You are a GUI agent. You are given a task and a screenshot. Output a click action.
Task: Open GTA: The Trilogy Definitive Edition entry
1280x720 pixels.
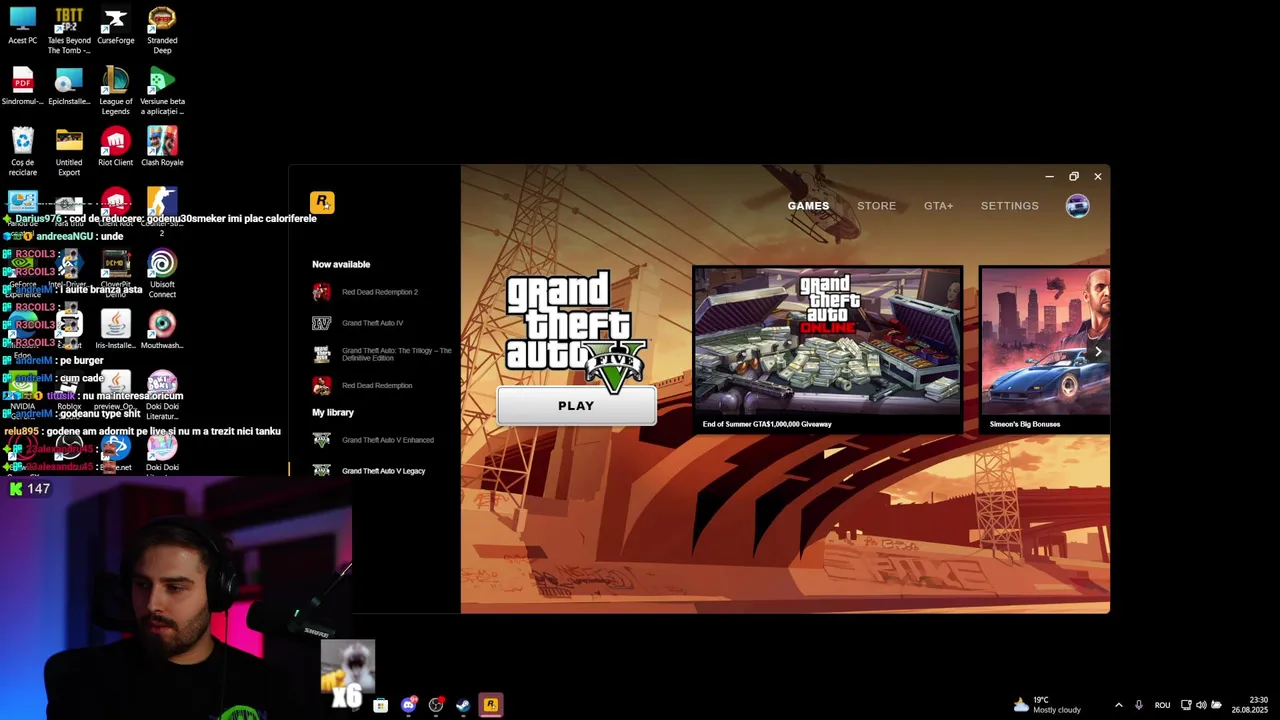(382, 354)
